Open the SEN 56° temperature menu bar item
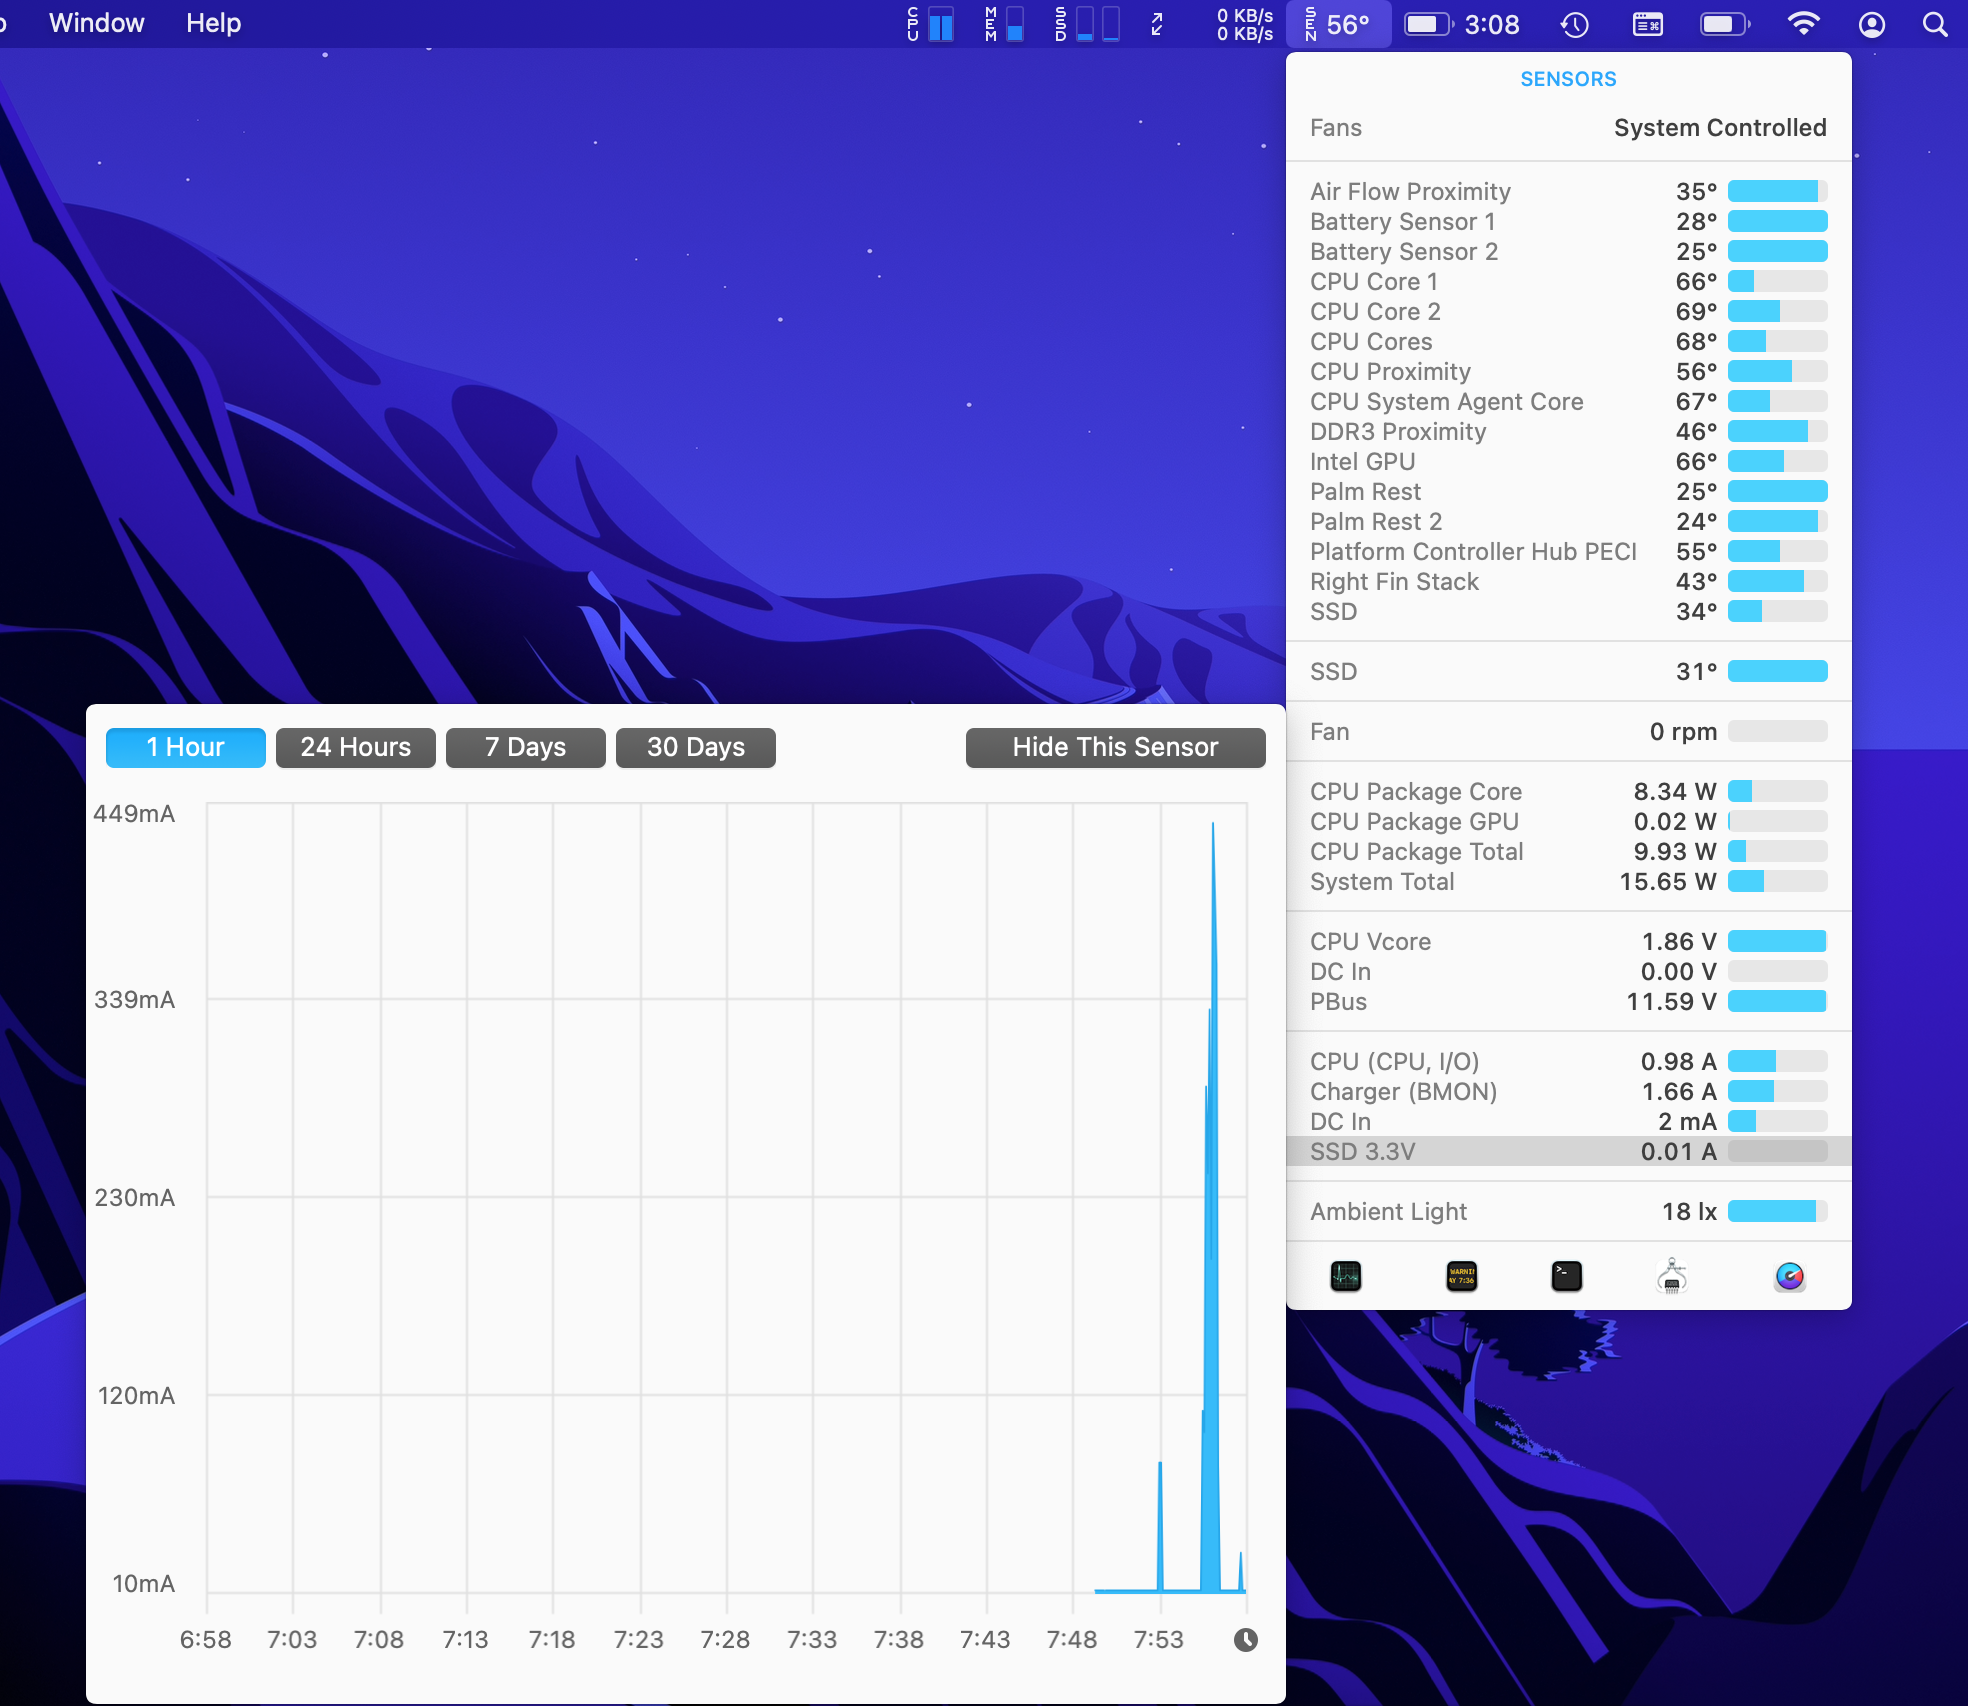 [1338, 22]
